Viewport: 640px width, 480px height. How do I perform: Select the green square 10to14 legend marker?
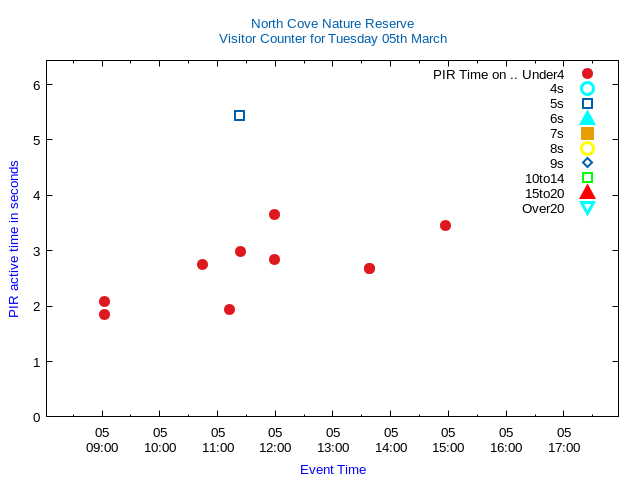pyautogui.click(x=587, y=178)
